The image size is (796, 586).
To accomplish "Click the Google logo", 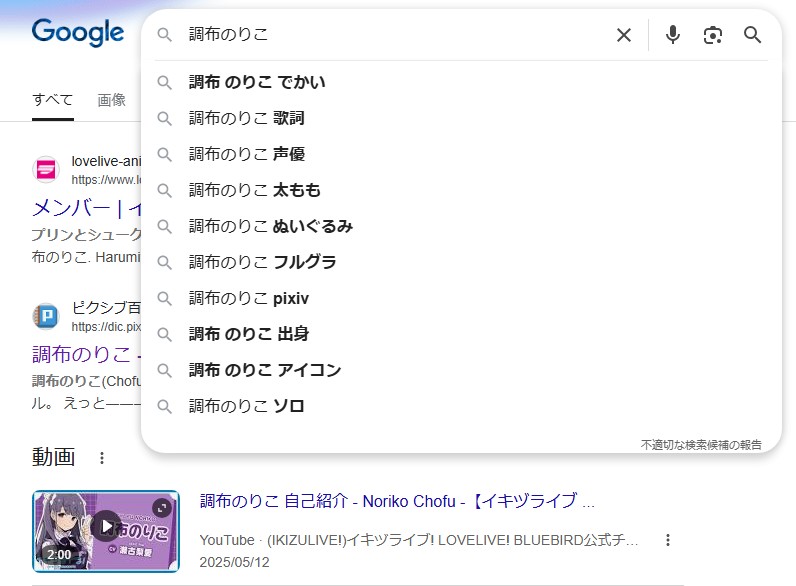I will 78,32.
